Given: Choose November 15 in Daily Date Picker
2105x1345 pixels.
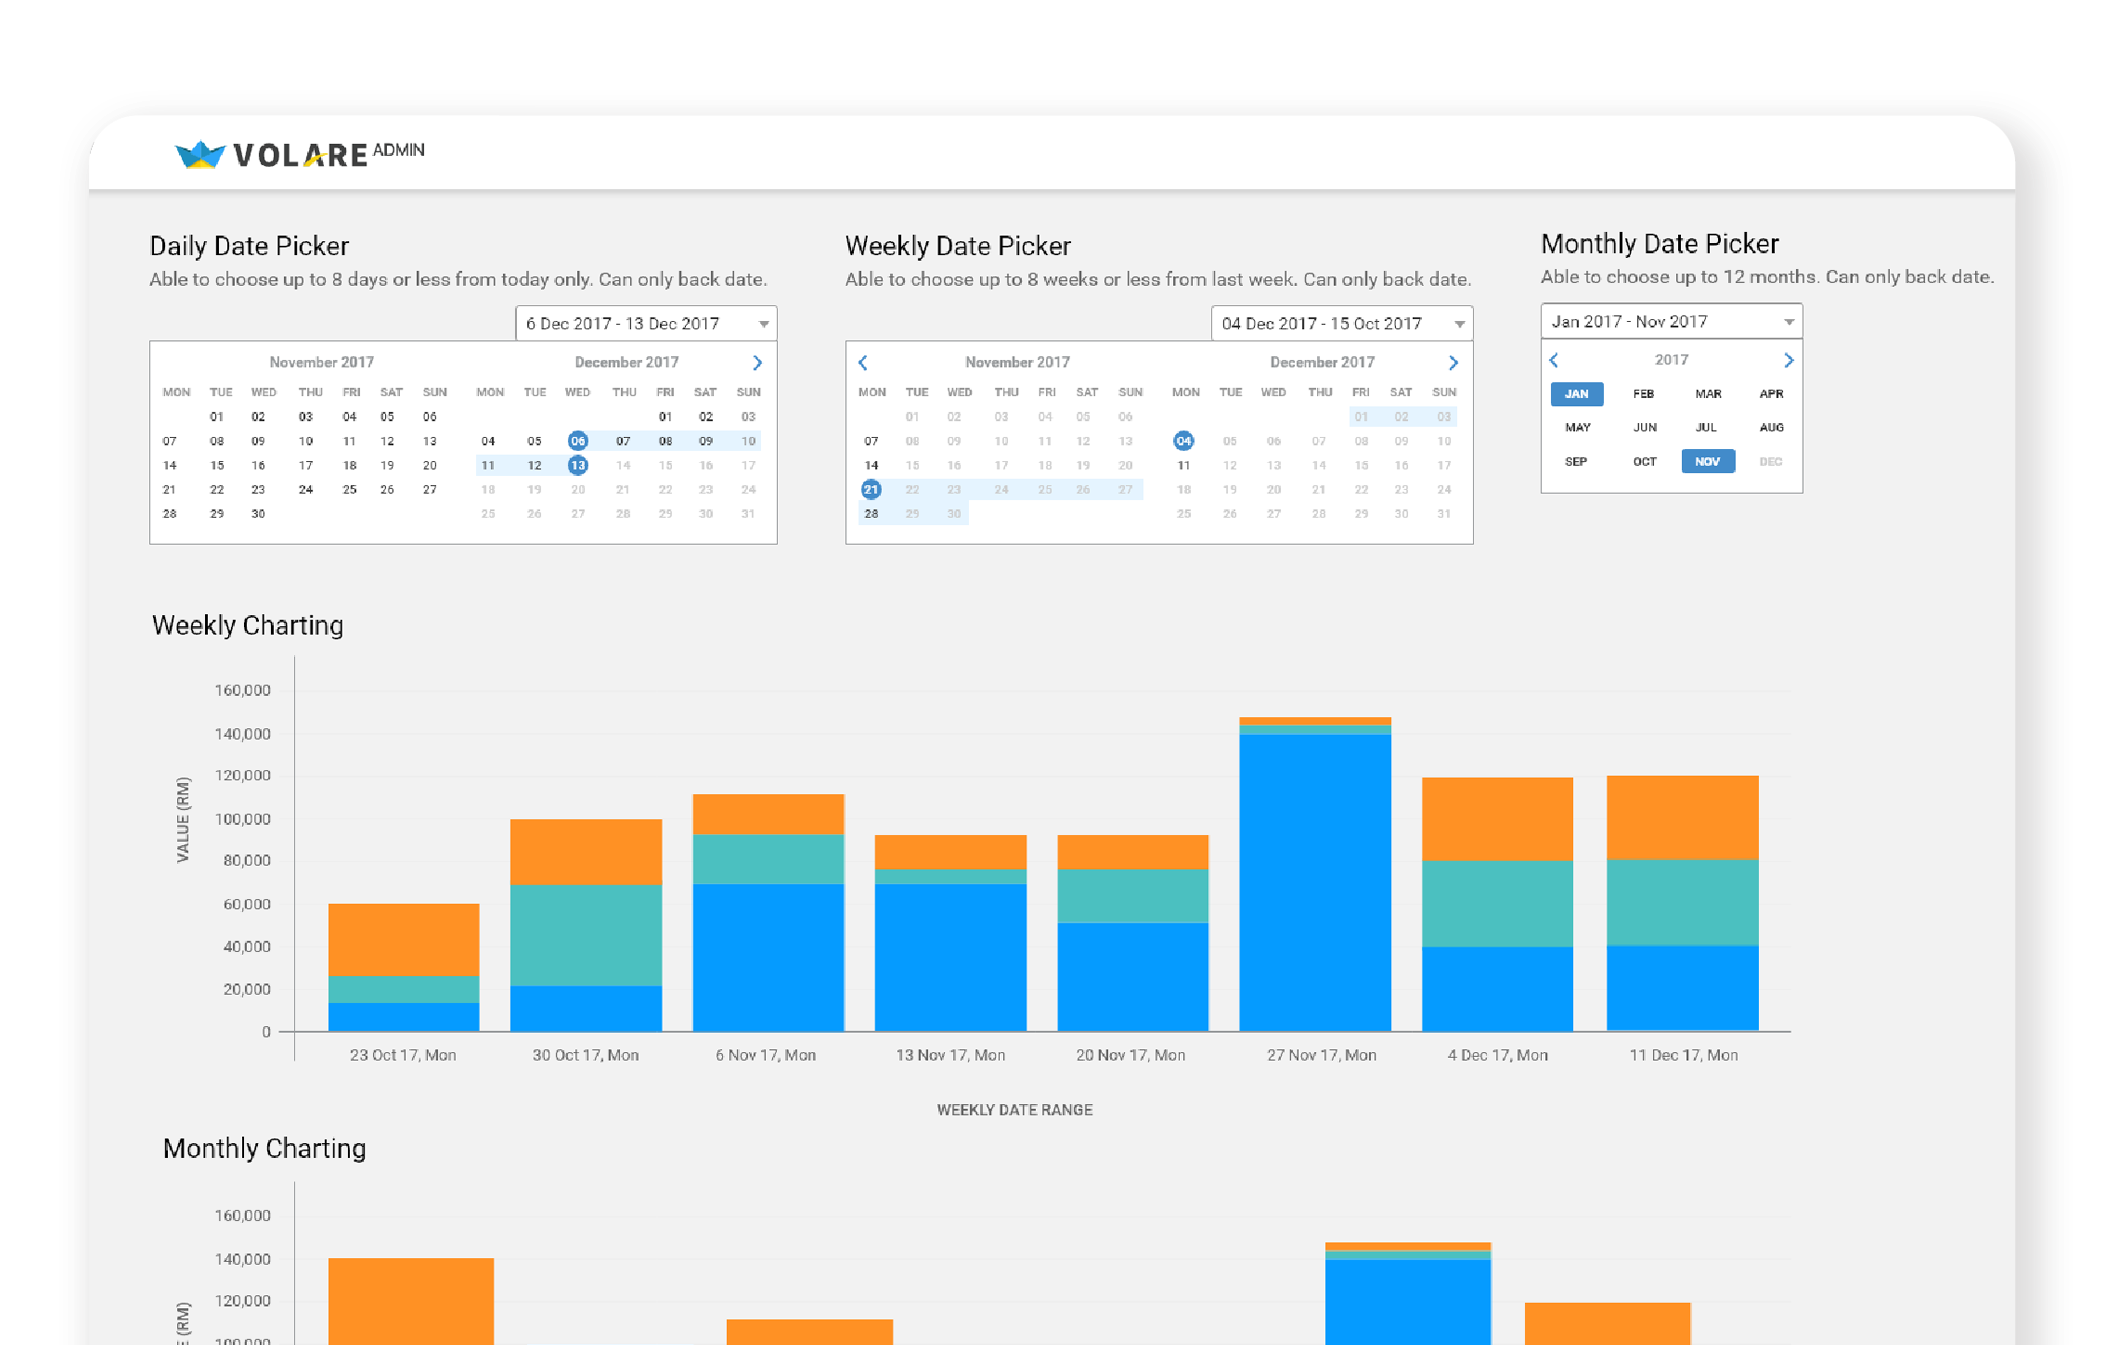Looking at the screenshot, I should pyautogui.click(x=217, y=465).
